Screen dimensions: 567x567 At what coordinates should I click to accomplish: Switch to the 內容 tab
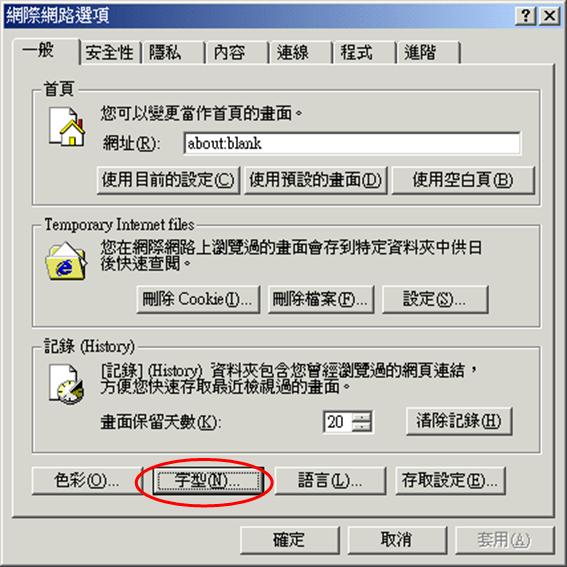[237, 53]
